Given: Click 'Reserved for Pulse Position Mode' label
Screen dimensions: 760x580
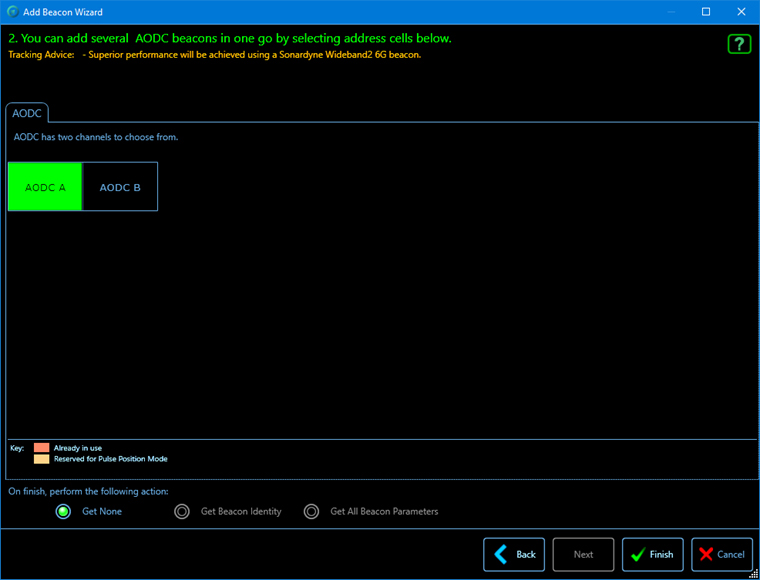Looking at the screenshot, I should [111, 459].
